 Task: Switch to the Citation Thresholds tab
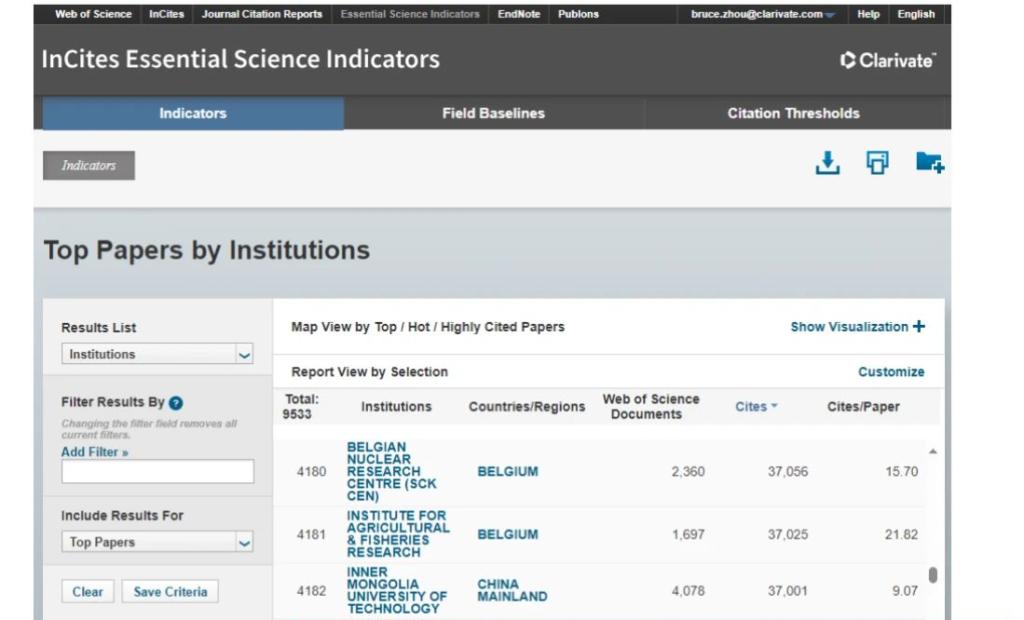pos(793,114)
